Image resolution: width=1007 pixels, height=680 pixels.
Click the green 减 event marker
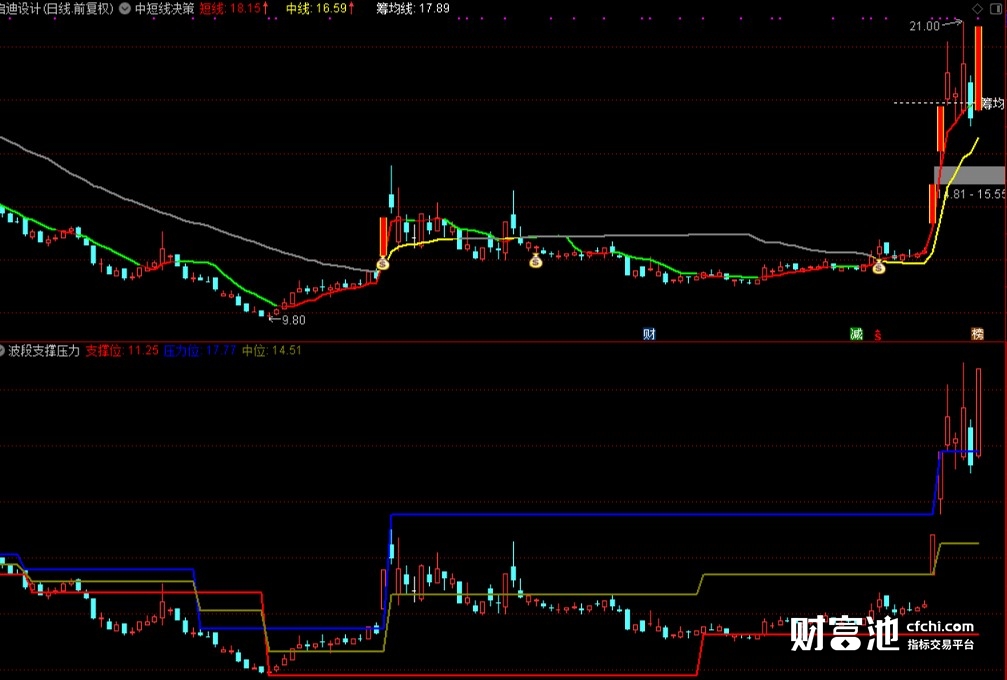856,334
